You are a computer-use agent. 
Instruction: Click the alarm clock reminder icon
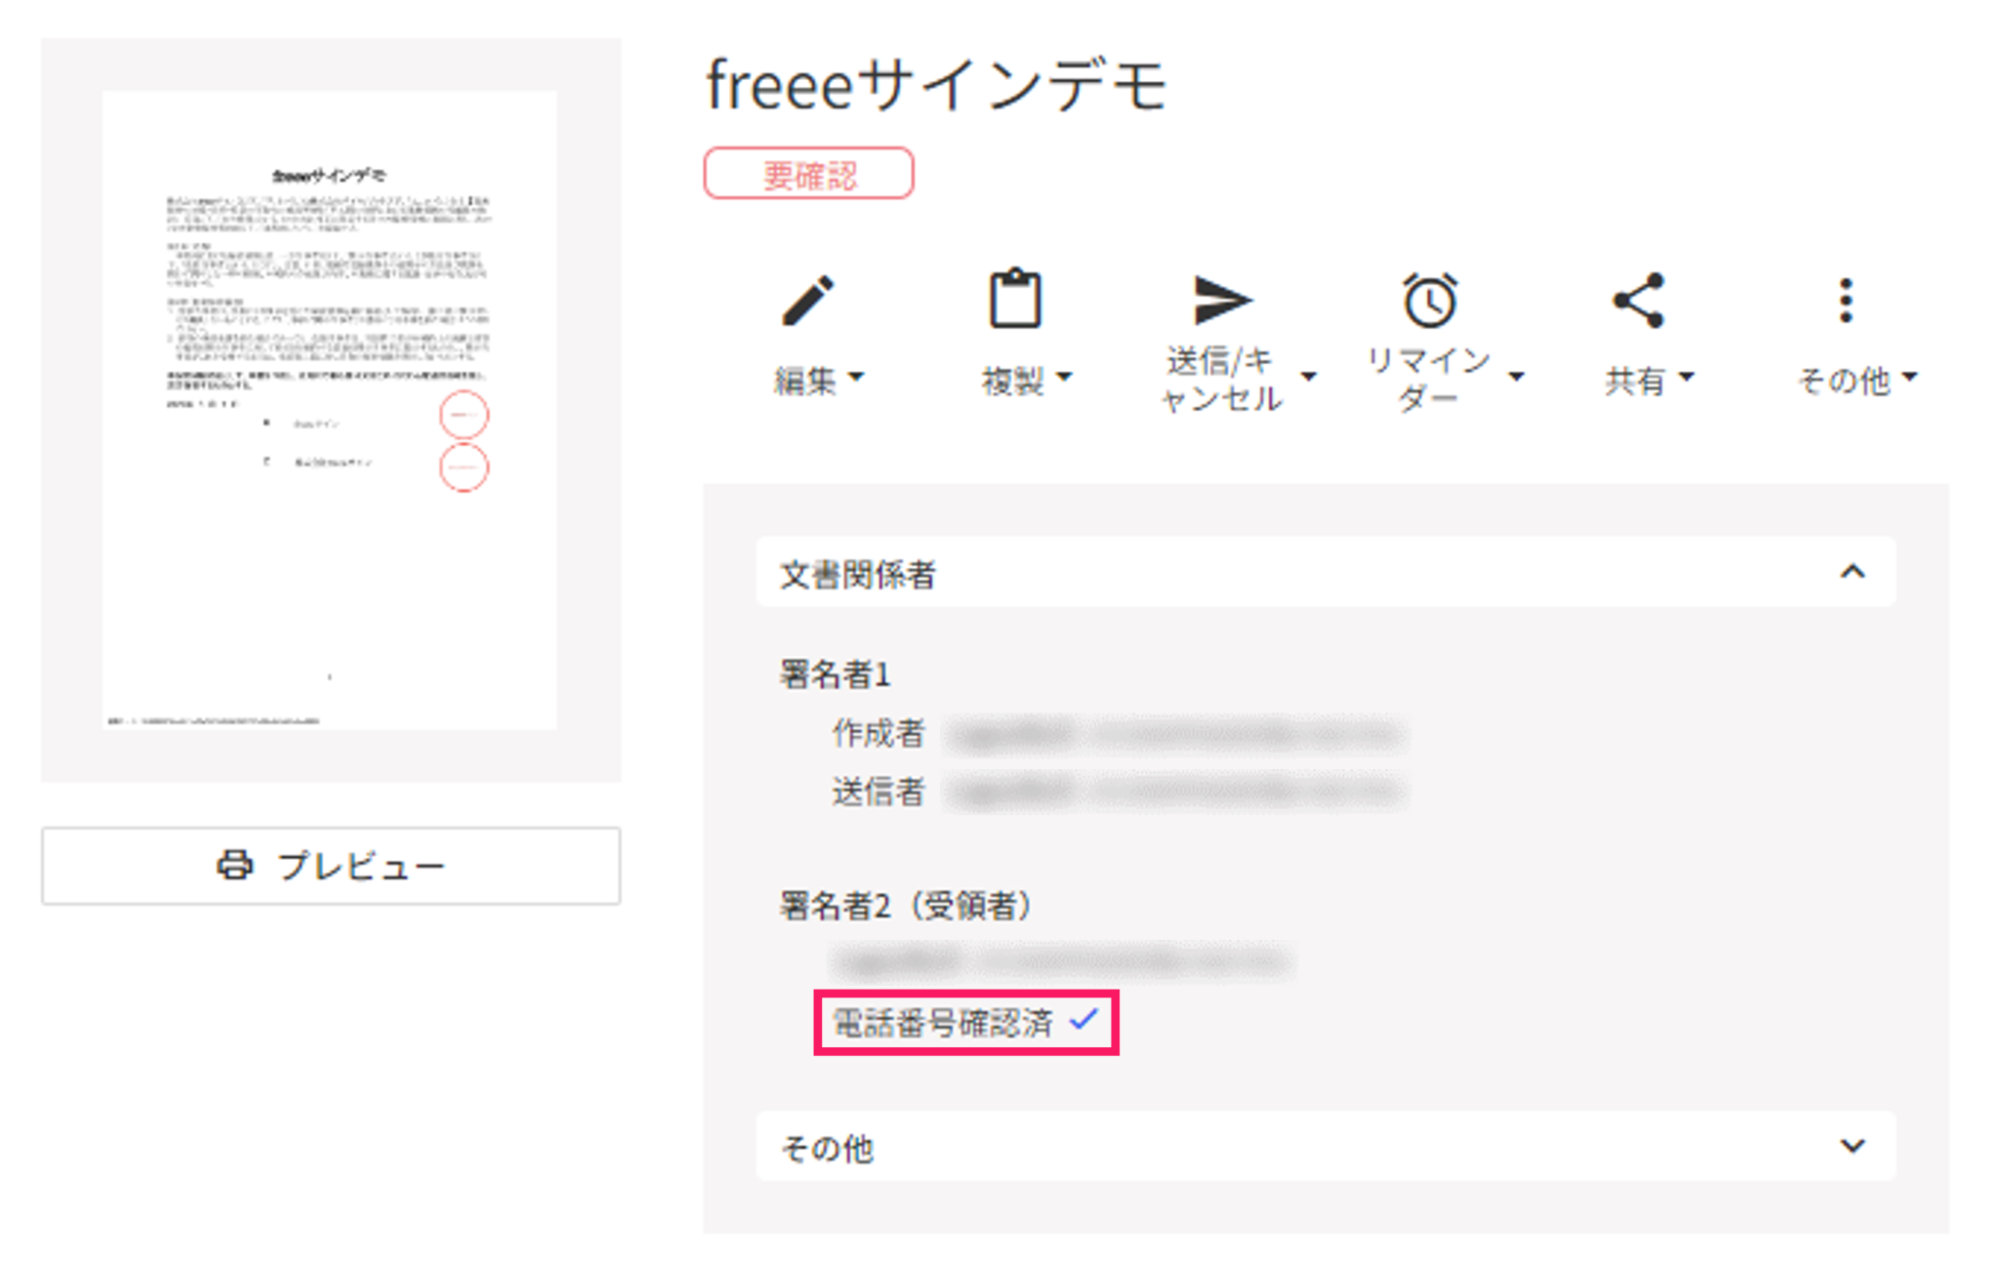[1430, 299]
